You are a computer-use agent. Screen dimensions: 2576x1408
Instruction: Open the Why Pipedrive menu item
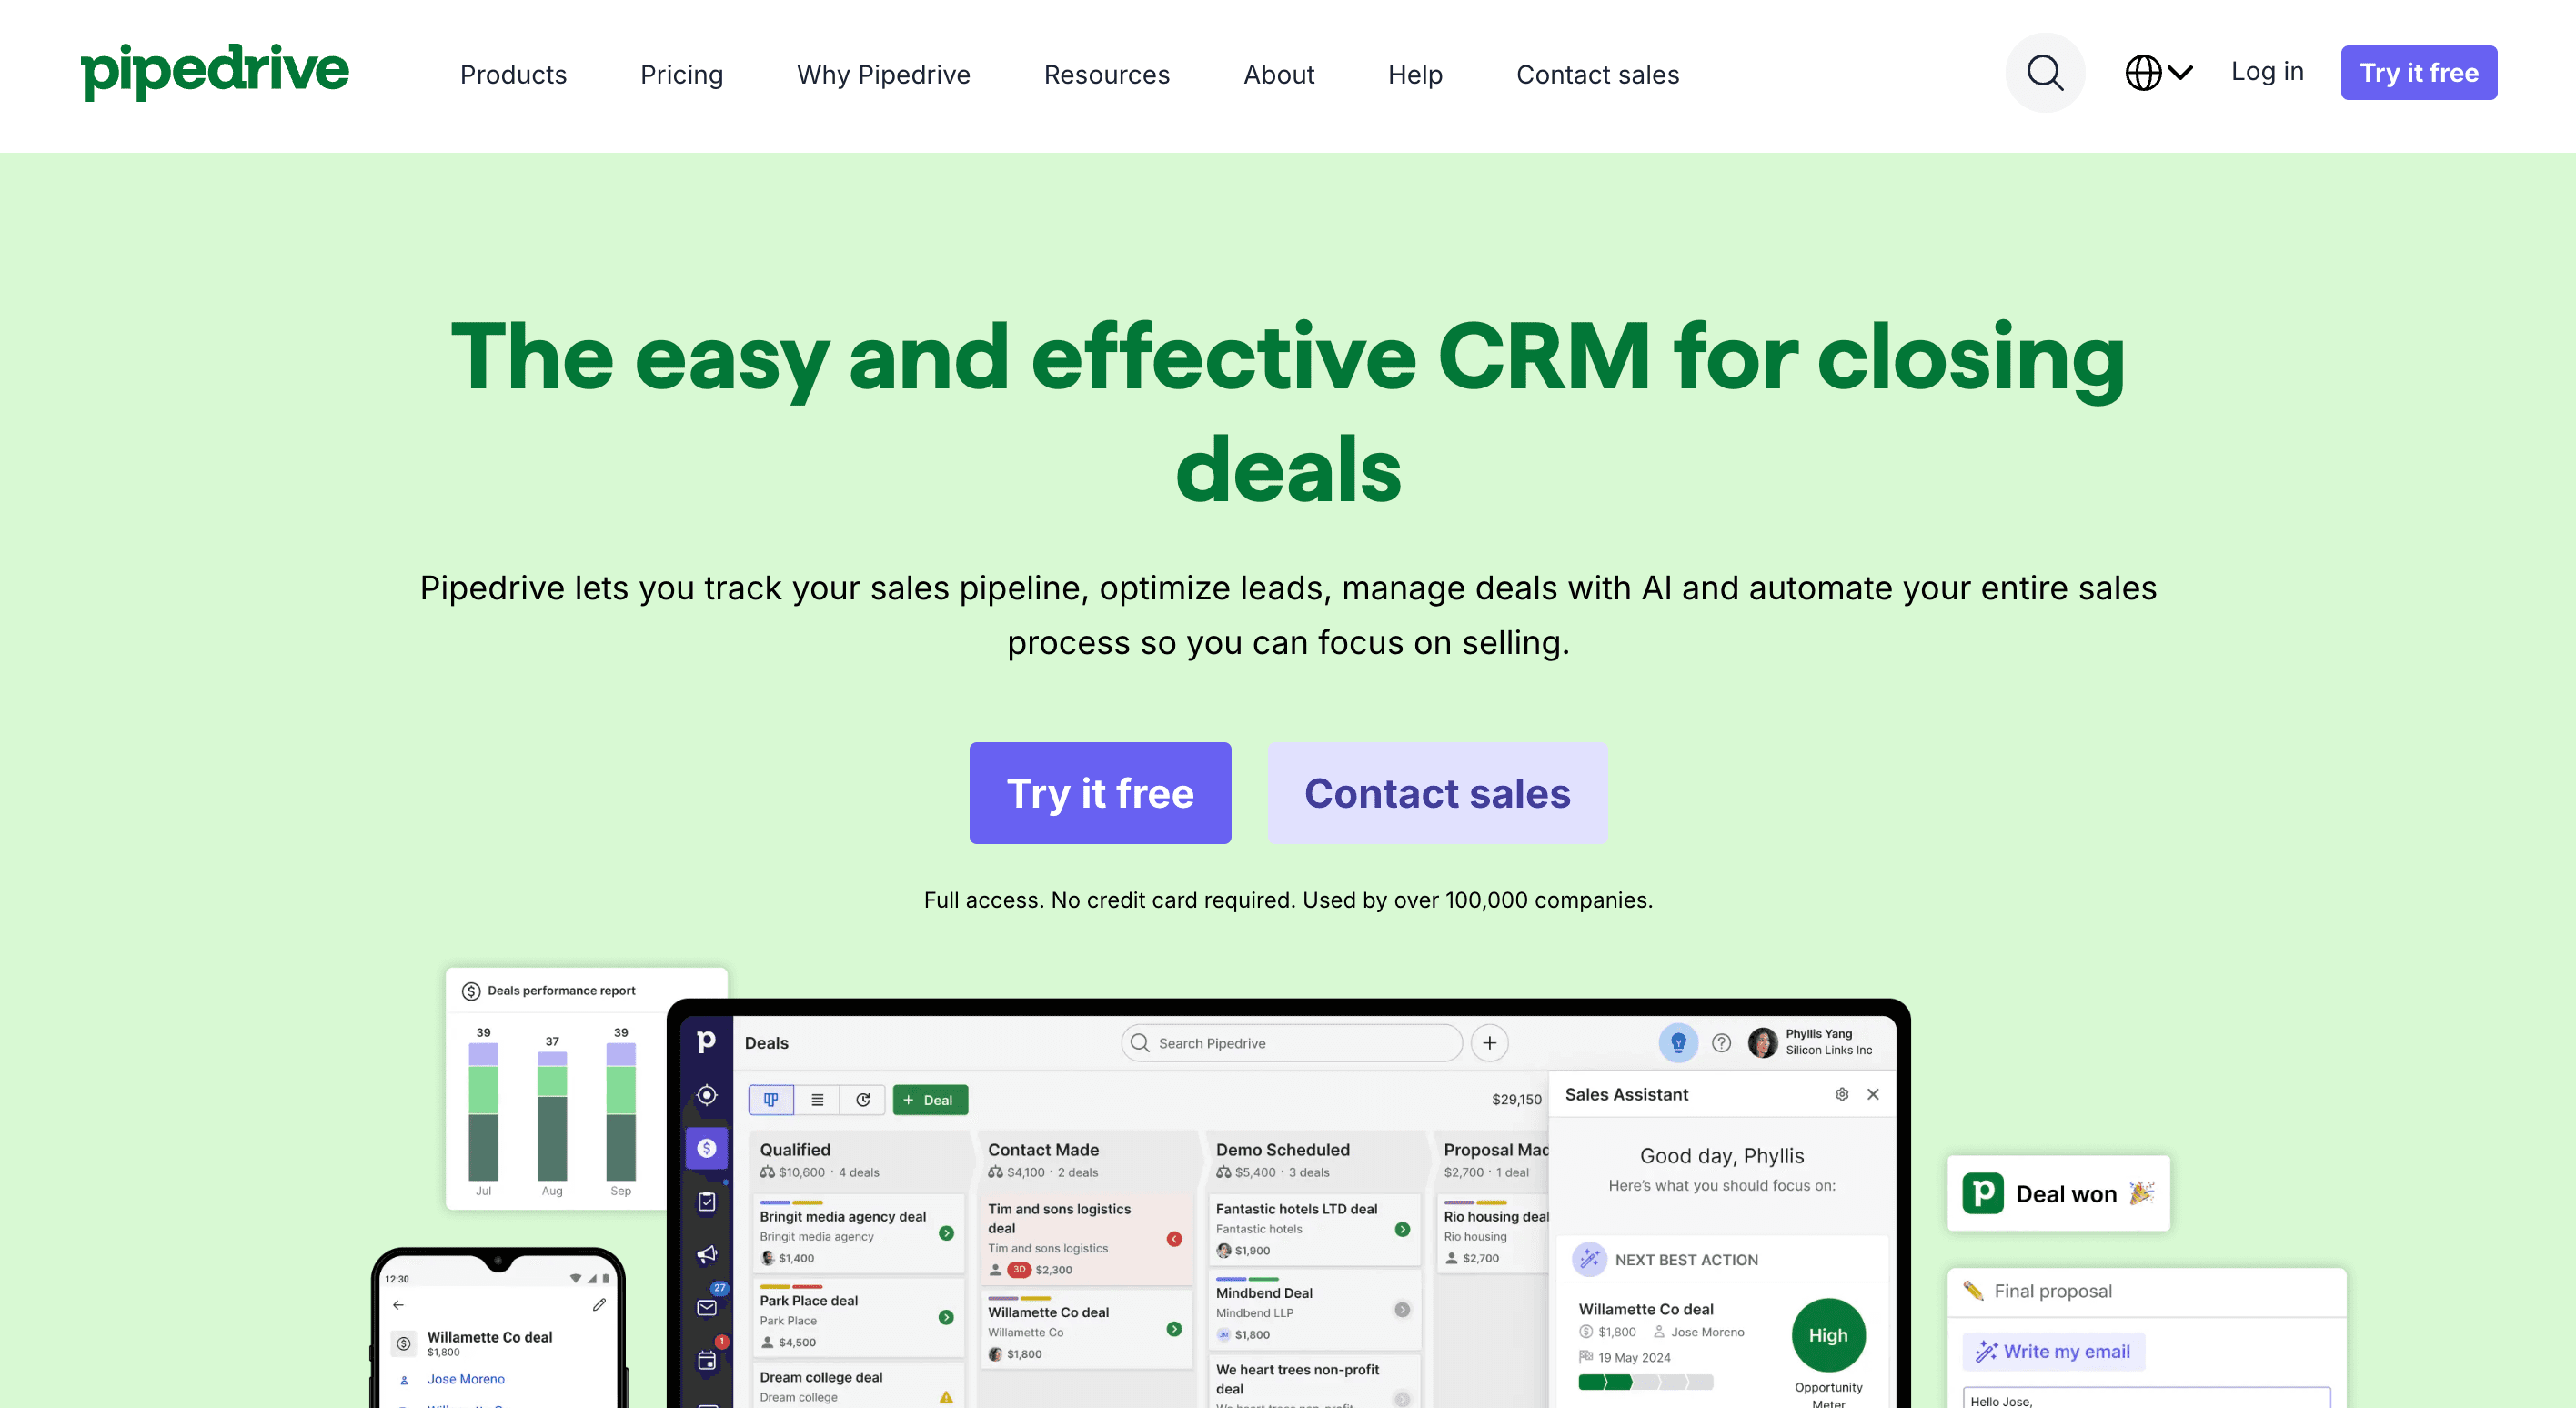pyautogui.click(x=880, y=71)
